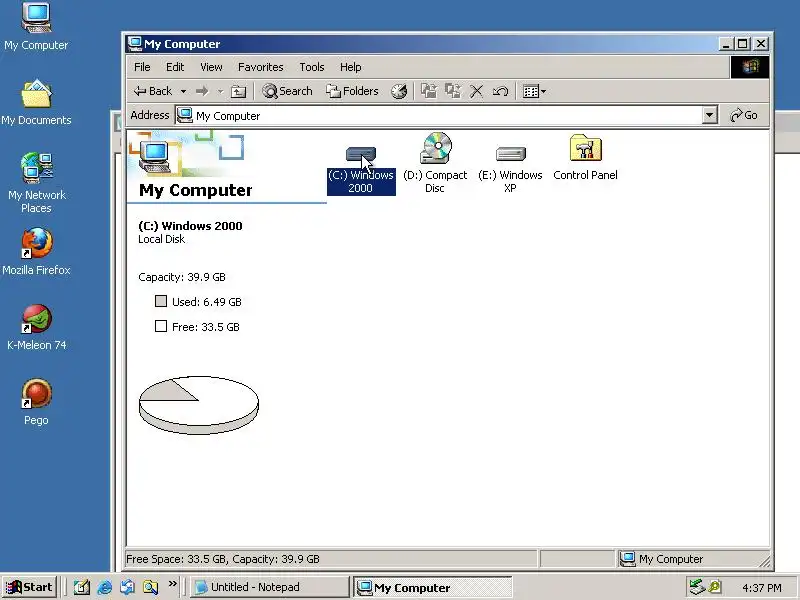Select My Network Places desktop icon
This screenshot has width=800, height=600.
tap(36, 183)
